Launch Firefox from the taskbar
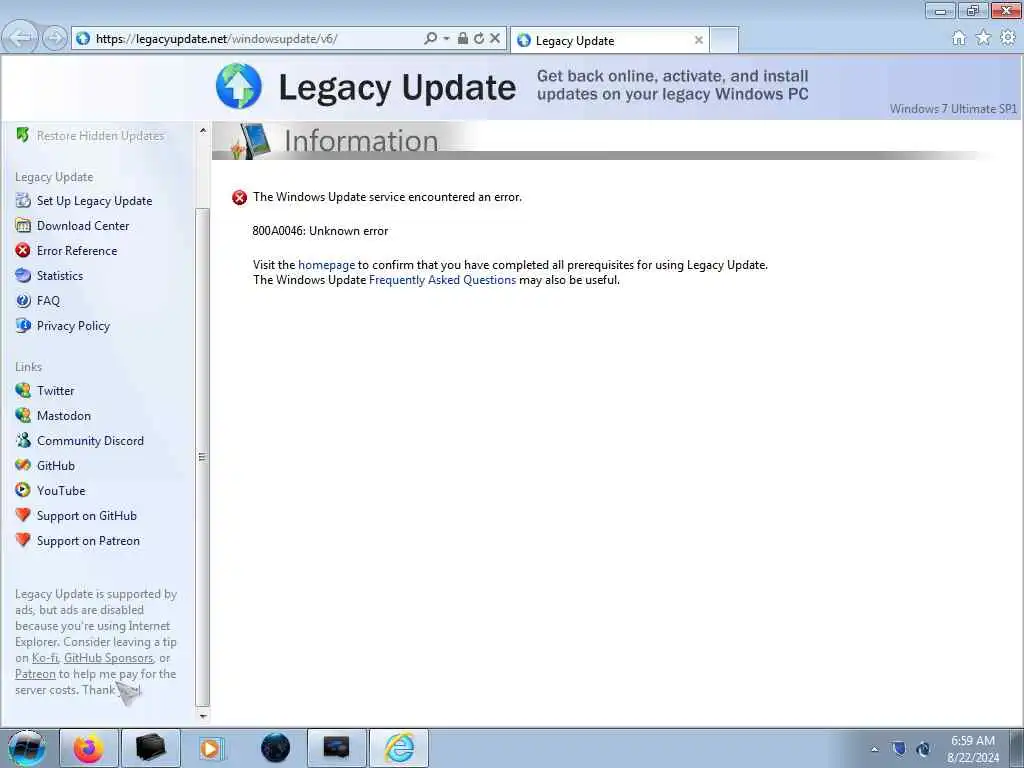The image size is (1024, 768). [x=88, y=748]
